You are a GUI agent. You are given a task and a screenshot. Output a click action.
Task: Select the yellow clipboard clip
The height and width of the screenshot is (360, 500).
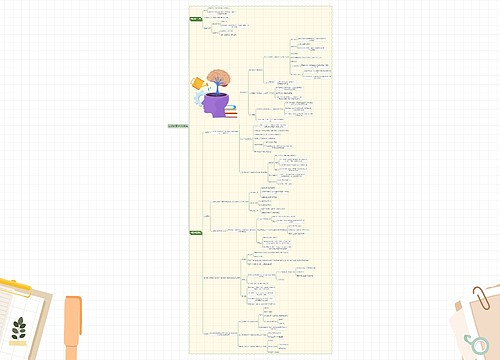[15, 288]
